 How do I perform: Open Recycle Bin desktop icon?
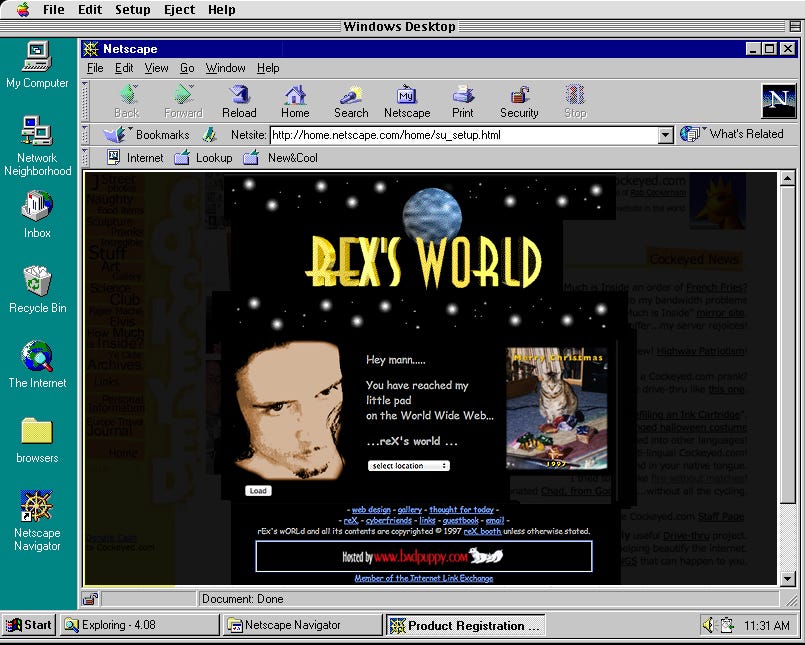click(x=37, y=289)
